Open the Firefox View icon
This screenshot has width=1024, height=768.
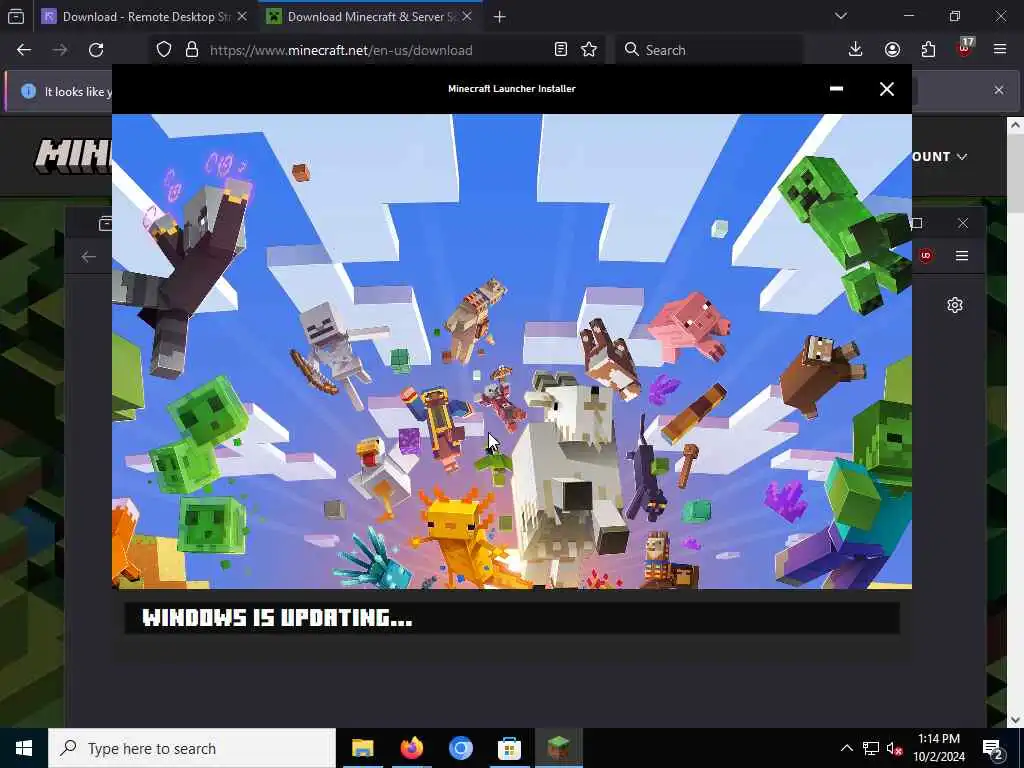tap(16, 16)
